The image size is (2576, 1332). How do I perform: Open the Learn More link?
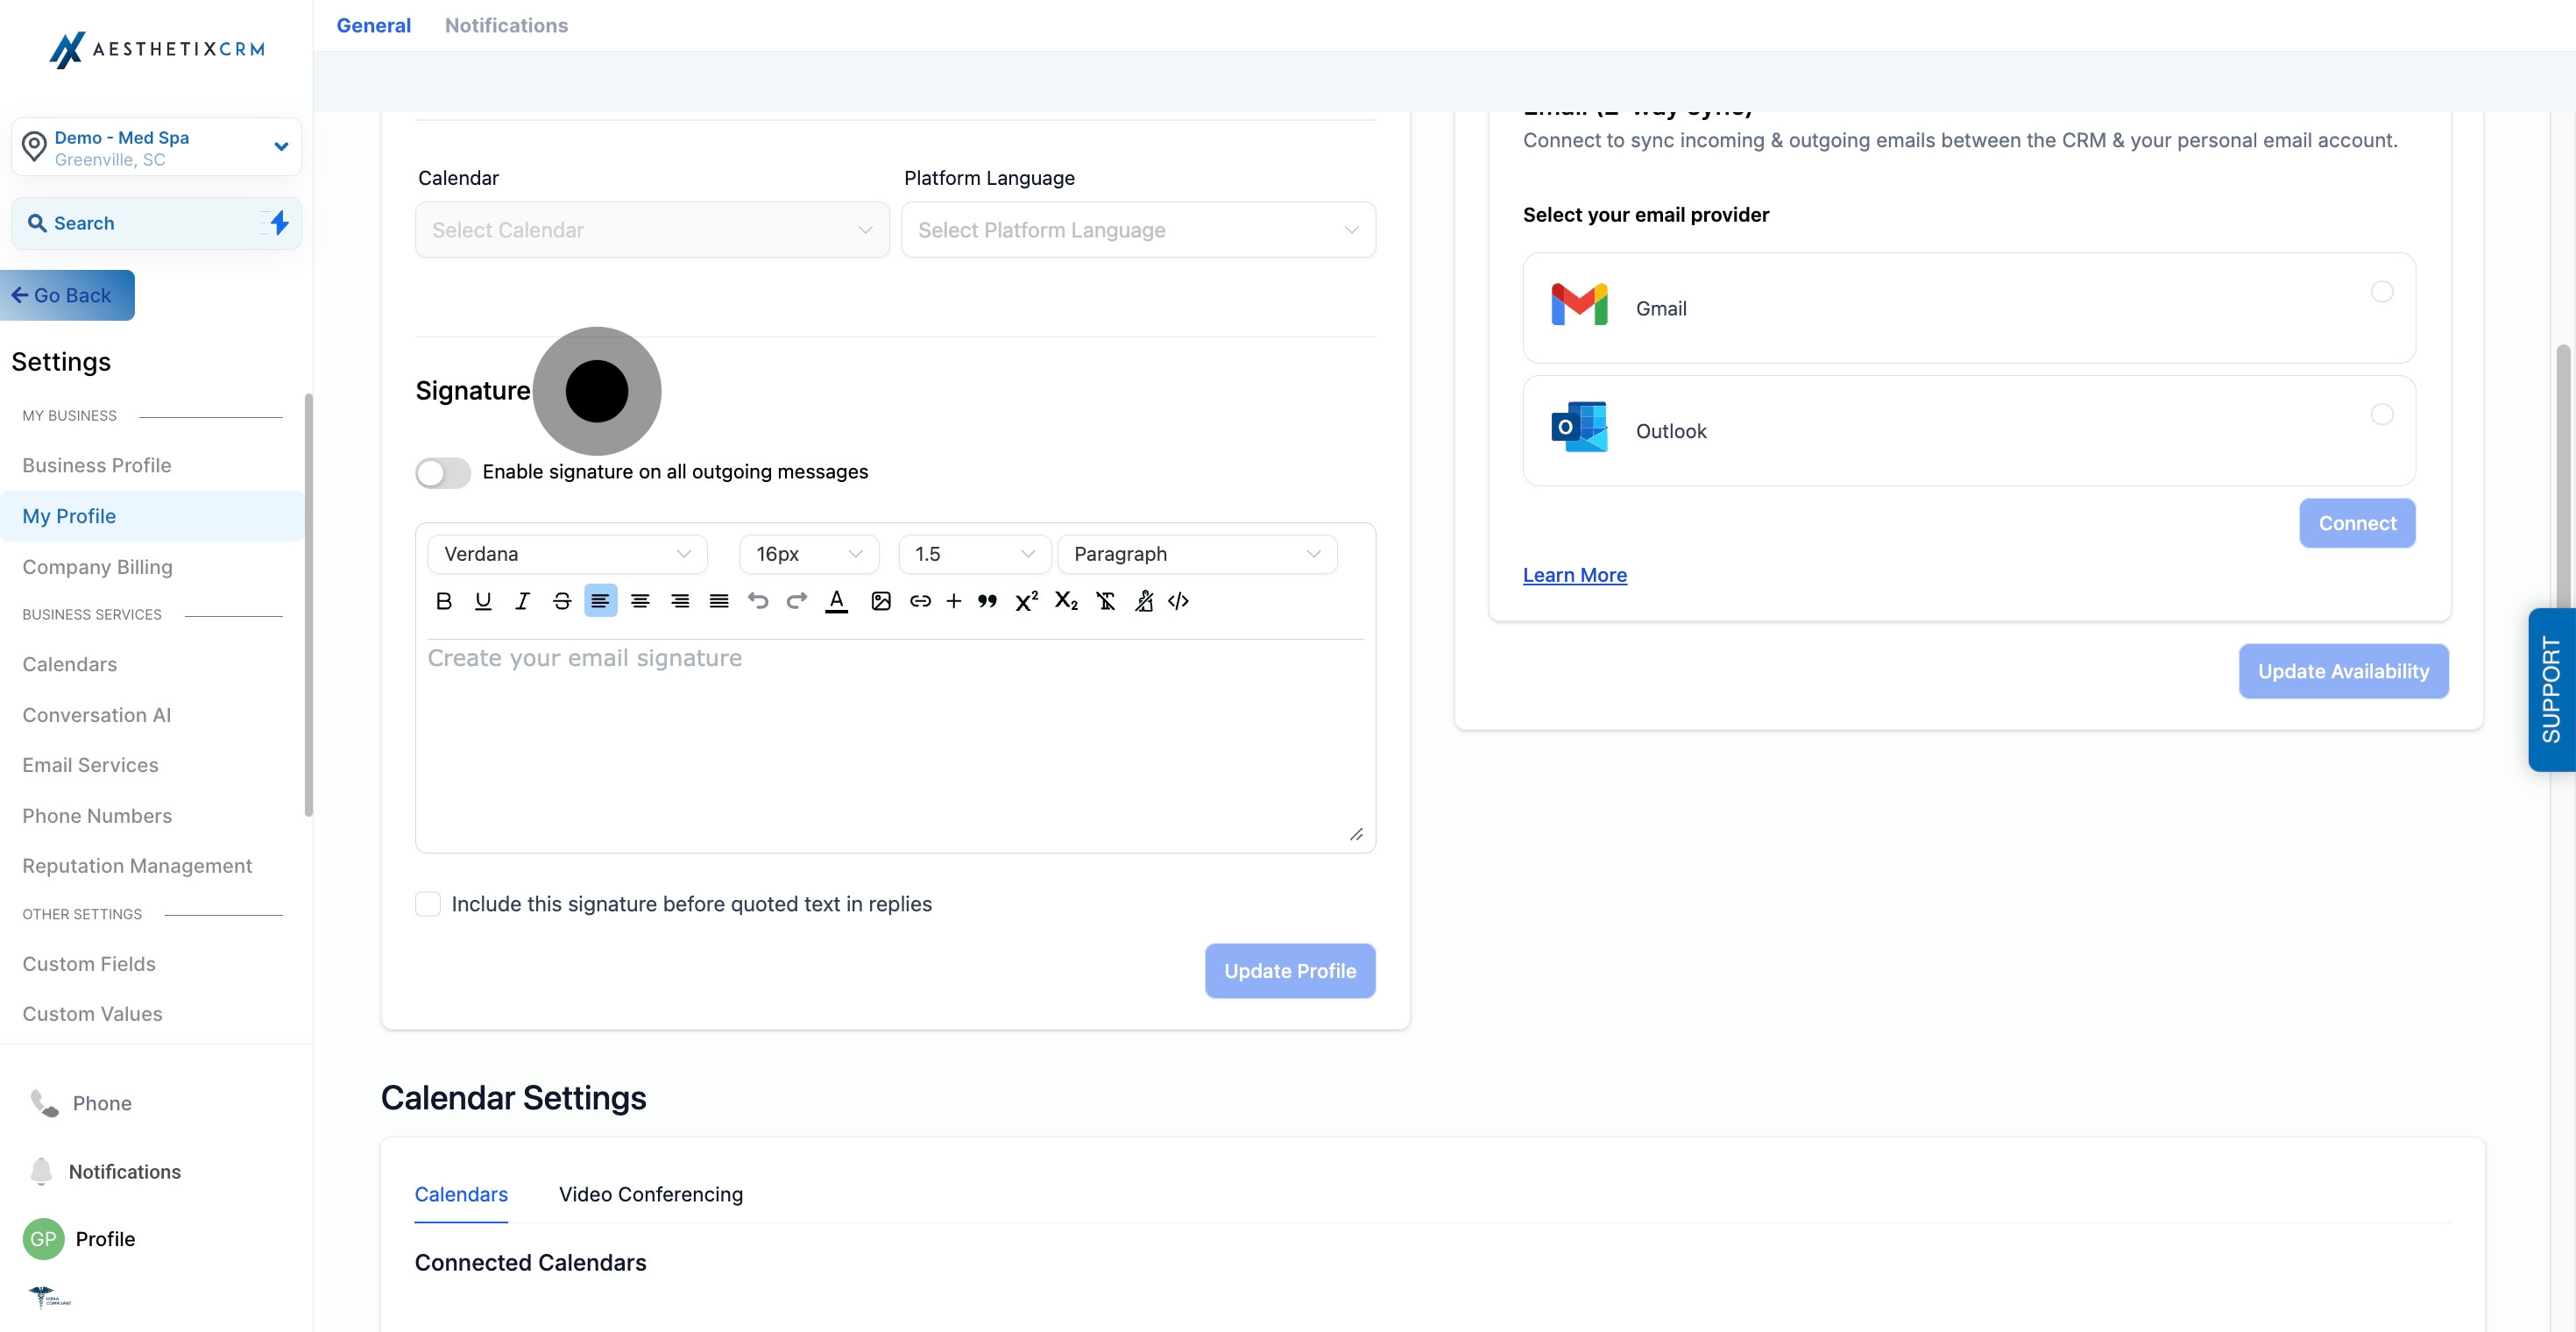click(x=1574, y=575)
